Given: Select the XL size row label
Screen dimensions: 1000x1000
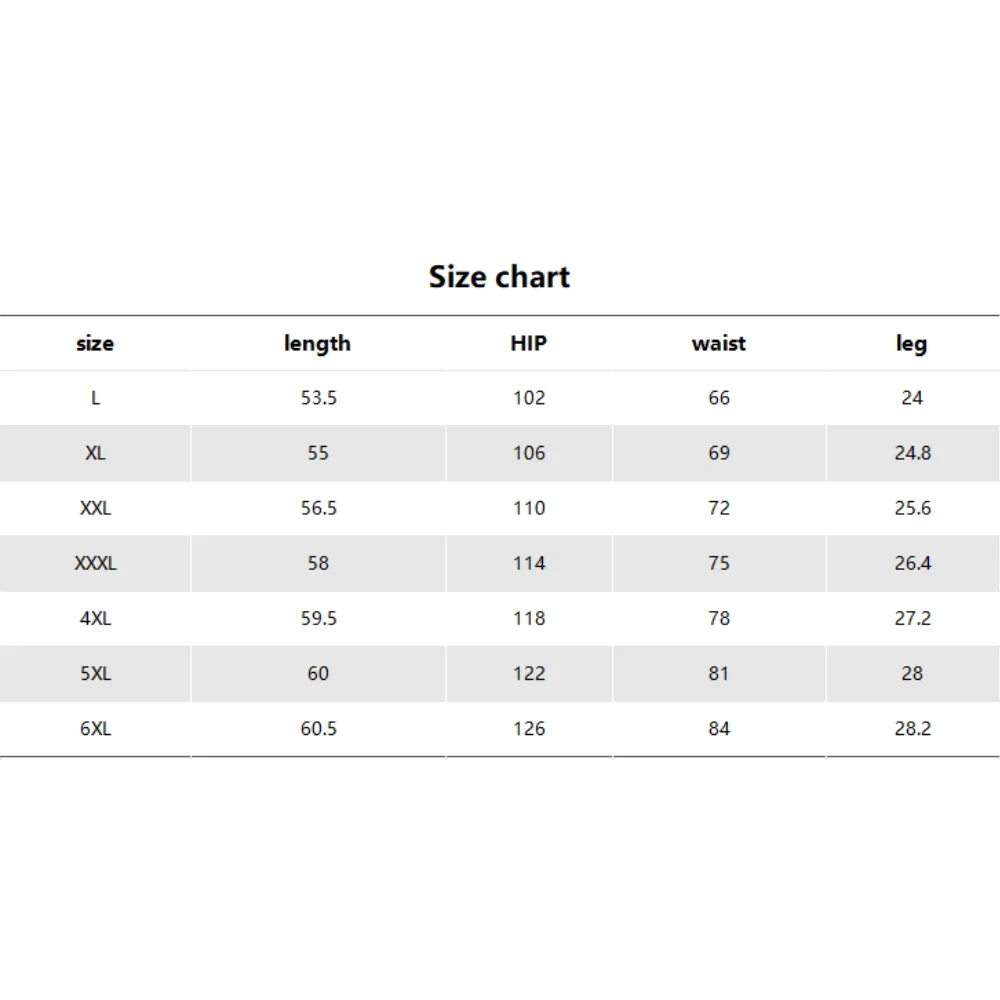Looking at the screenshot, I should pos(95,453).
